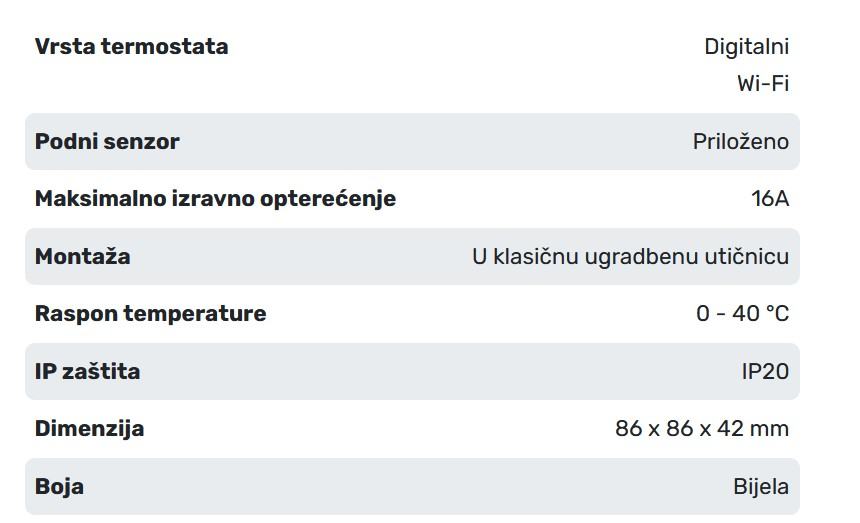This screenshot has height=523, width=860.
Task: Click the 'IP zaštita' label
Action: point(87,372)
